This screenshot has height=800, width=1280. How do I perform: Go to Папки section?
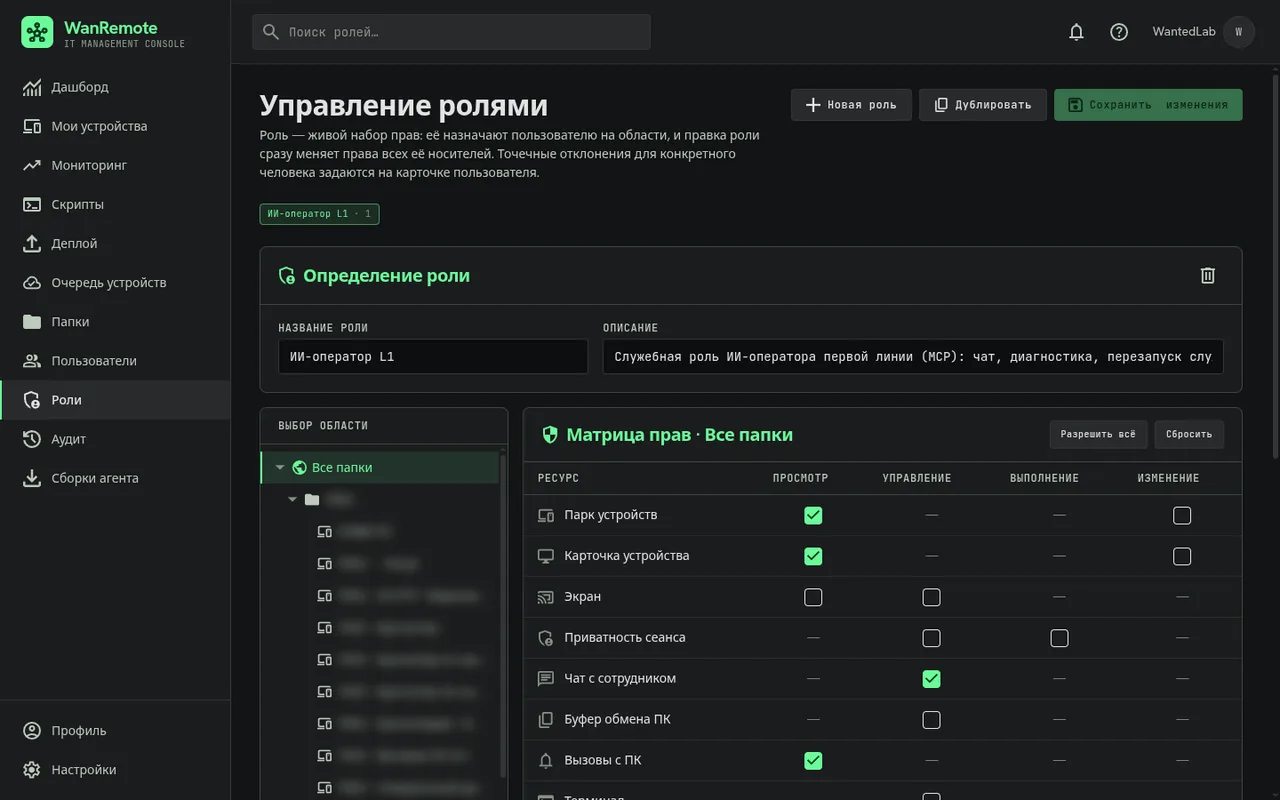(x=115, y=321)
